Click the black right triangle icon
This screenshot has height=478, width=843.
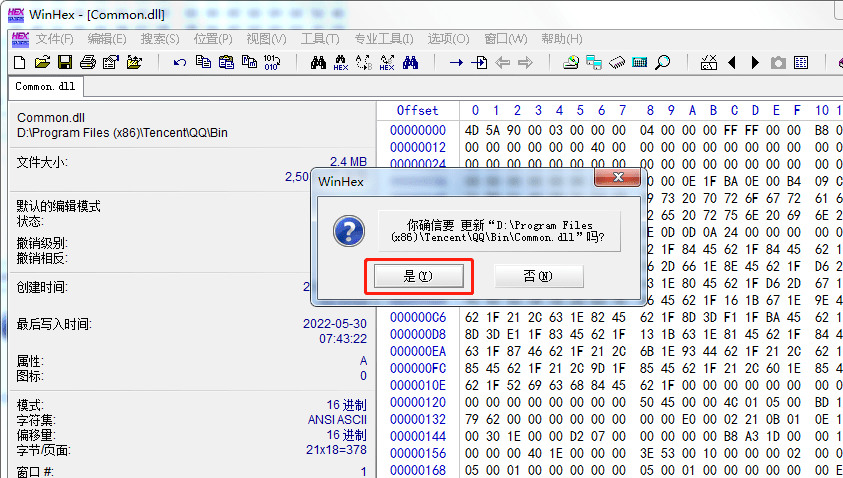(x=755, y=63)
